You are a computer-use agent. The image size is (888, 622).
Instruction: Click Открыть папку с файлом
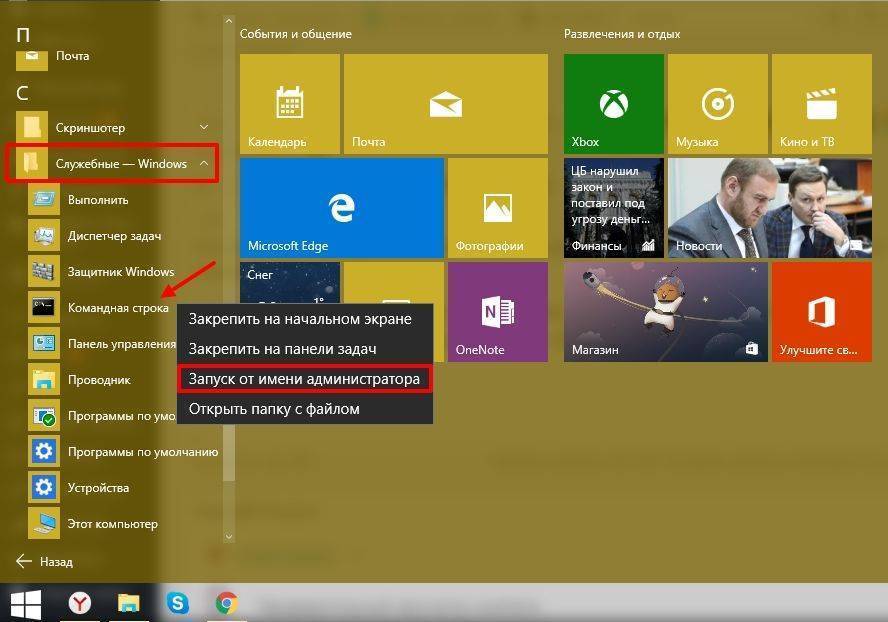tap(274, 409)
